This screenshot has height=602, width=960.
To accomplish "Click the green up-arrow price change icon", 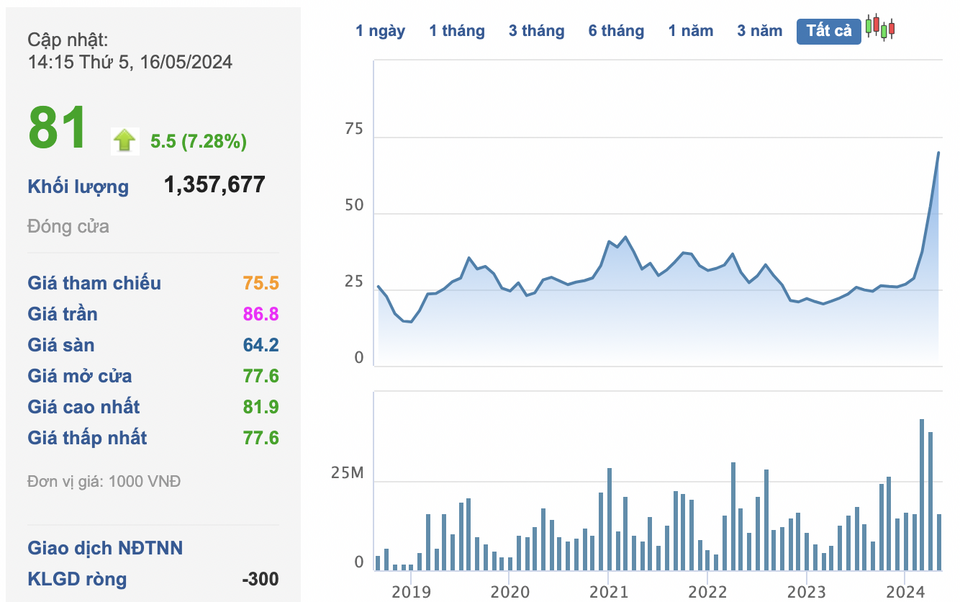I will (124, 141).
